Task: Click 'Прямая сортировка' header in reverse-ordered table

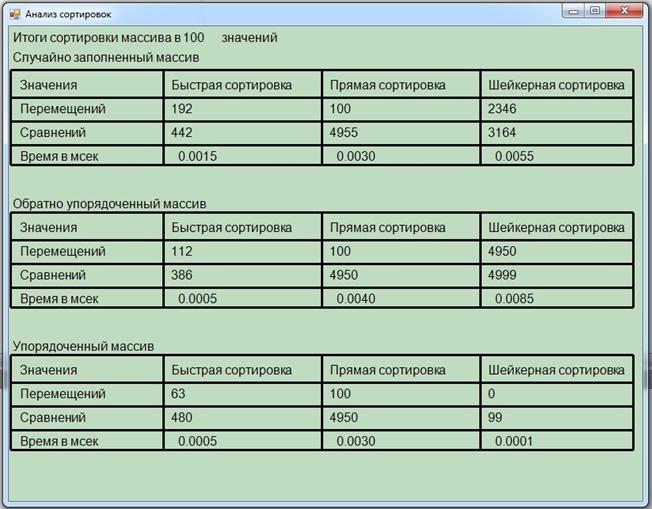Action: point(401,227)
